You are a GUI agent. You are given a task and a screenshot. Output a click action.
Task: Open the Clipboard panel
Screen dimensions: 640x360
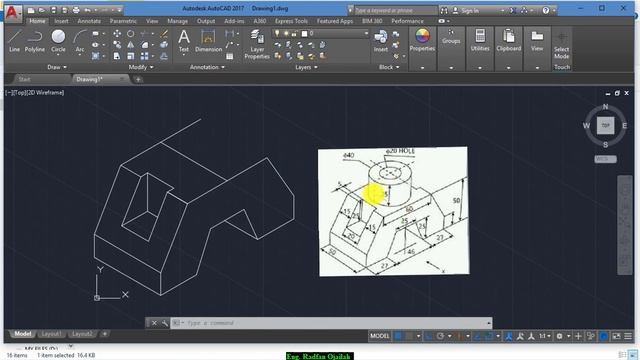(509, 40)
